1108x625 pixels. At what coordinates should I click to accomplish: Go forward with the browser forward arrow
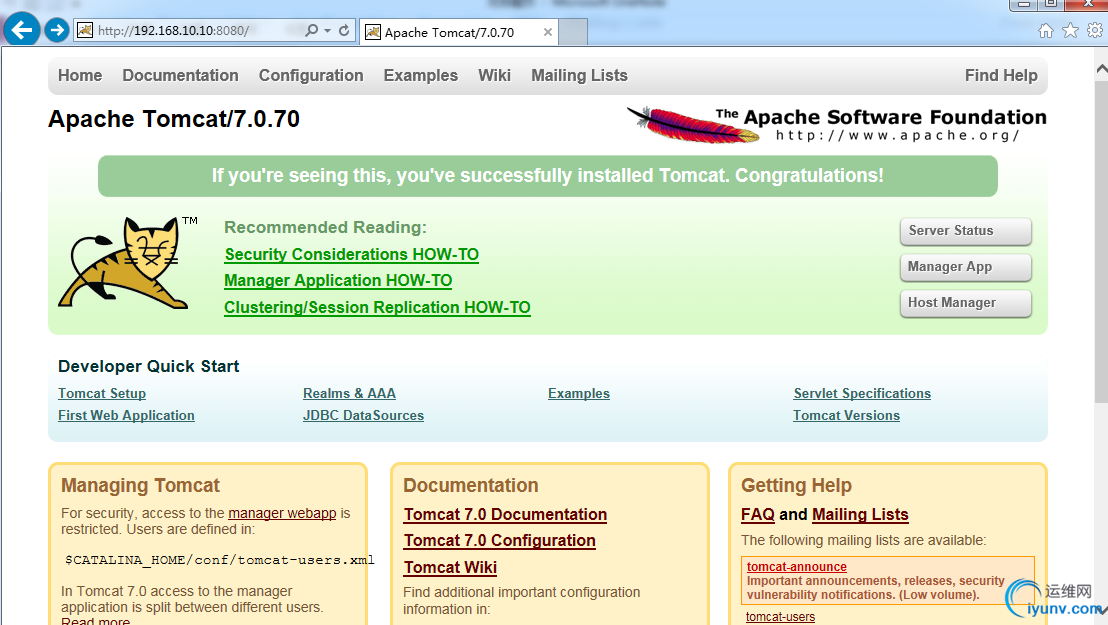(x=57, y=30)
